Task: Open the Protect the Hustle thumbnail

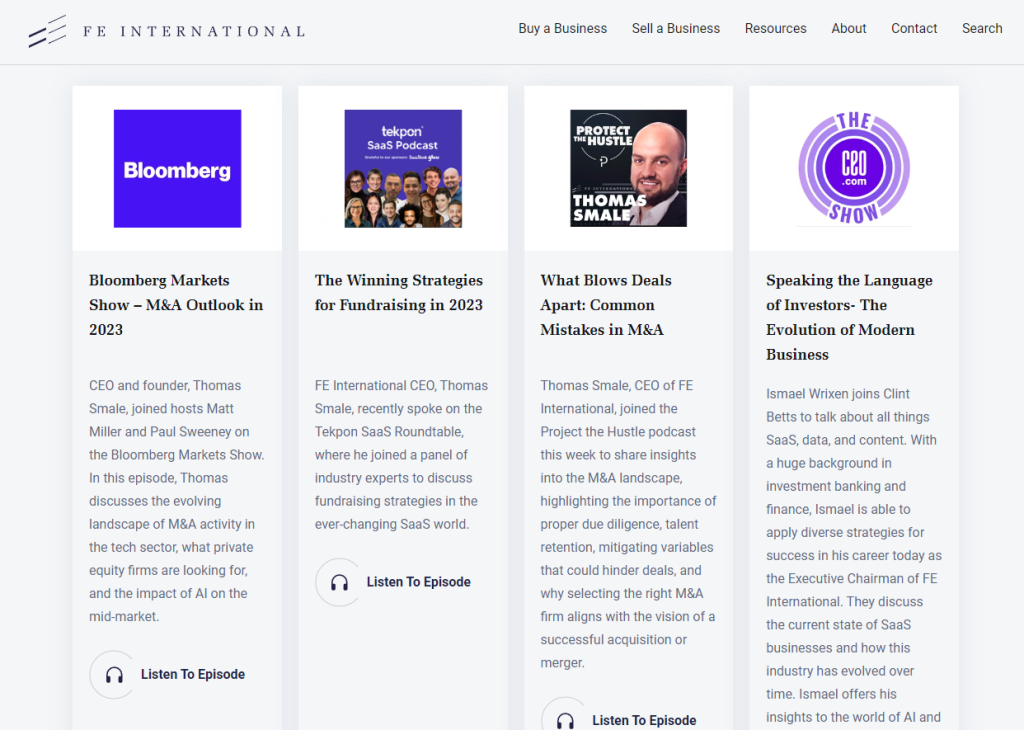Action: pyautogui.click(x=628, y=168)
